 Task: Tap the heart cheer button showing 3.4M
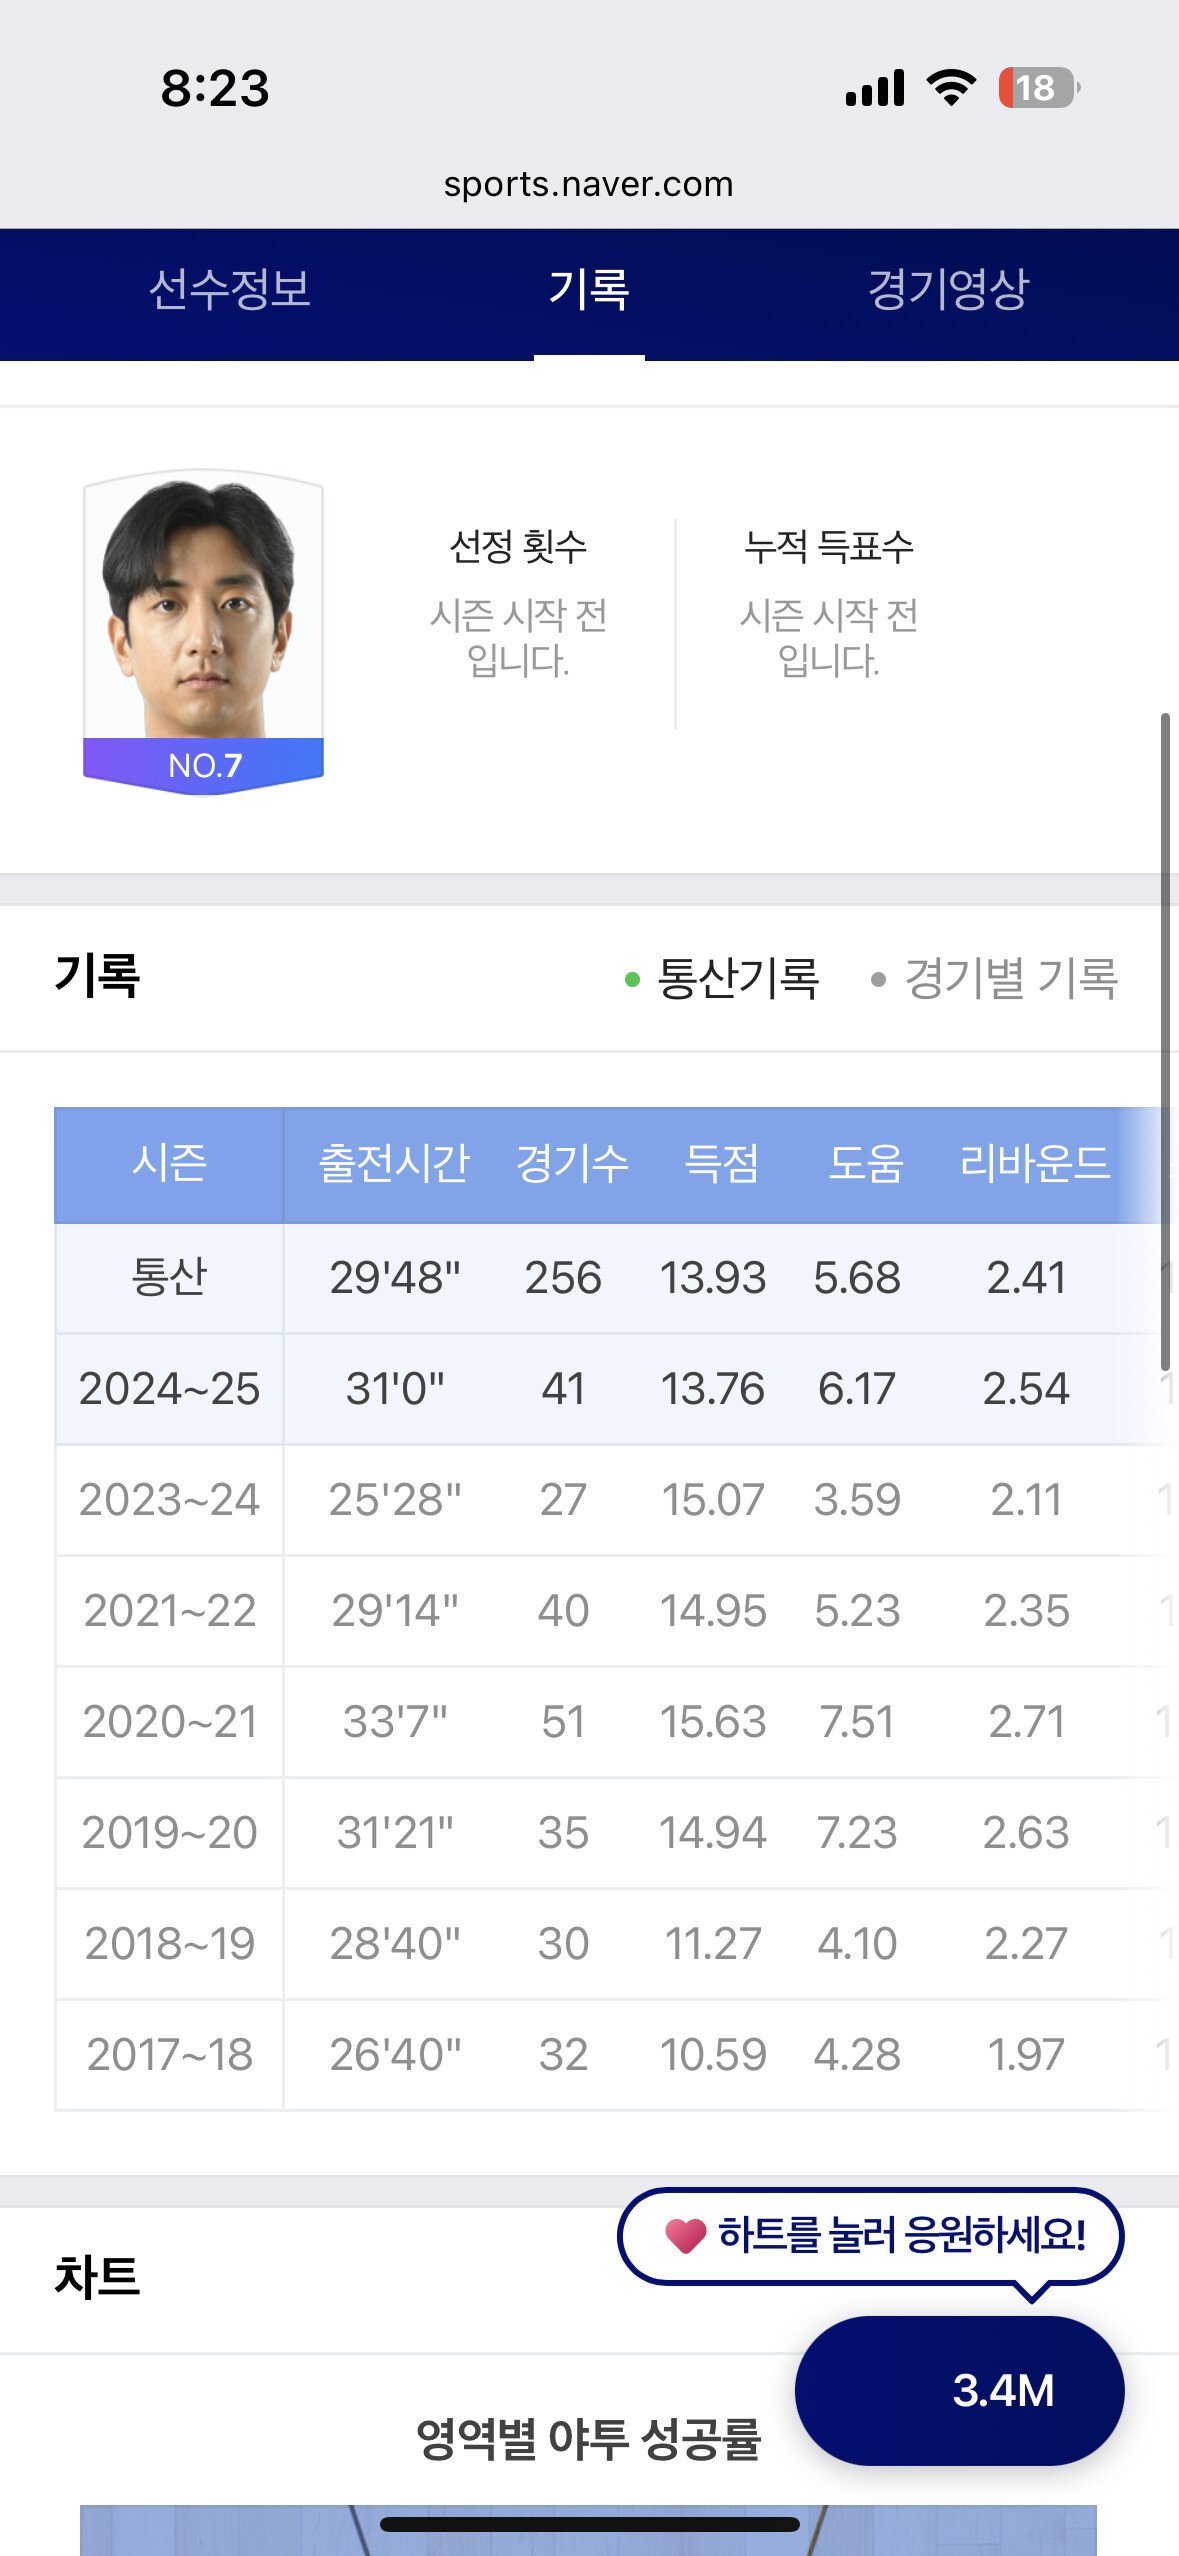click(958, 2390)
